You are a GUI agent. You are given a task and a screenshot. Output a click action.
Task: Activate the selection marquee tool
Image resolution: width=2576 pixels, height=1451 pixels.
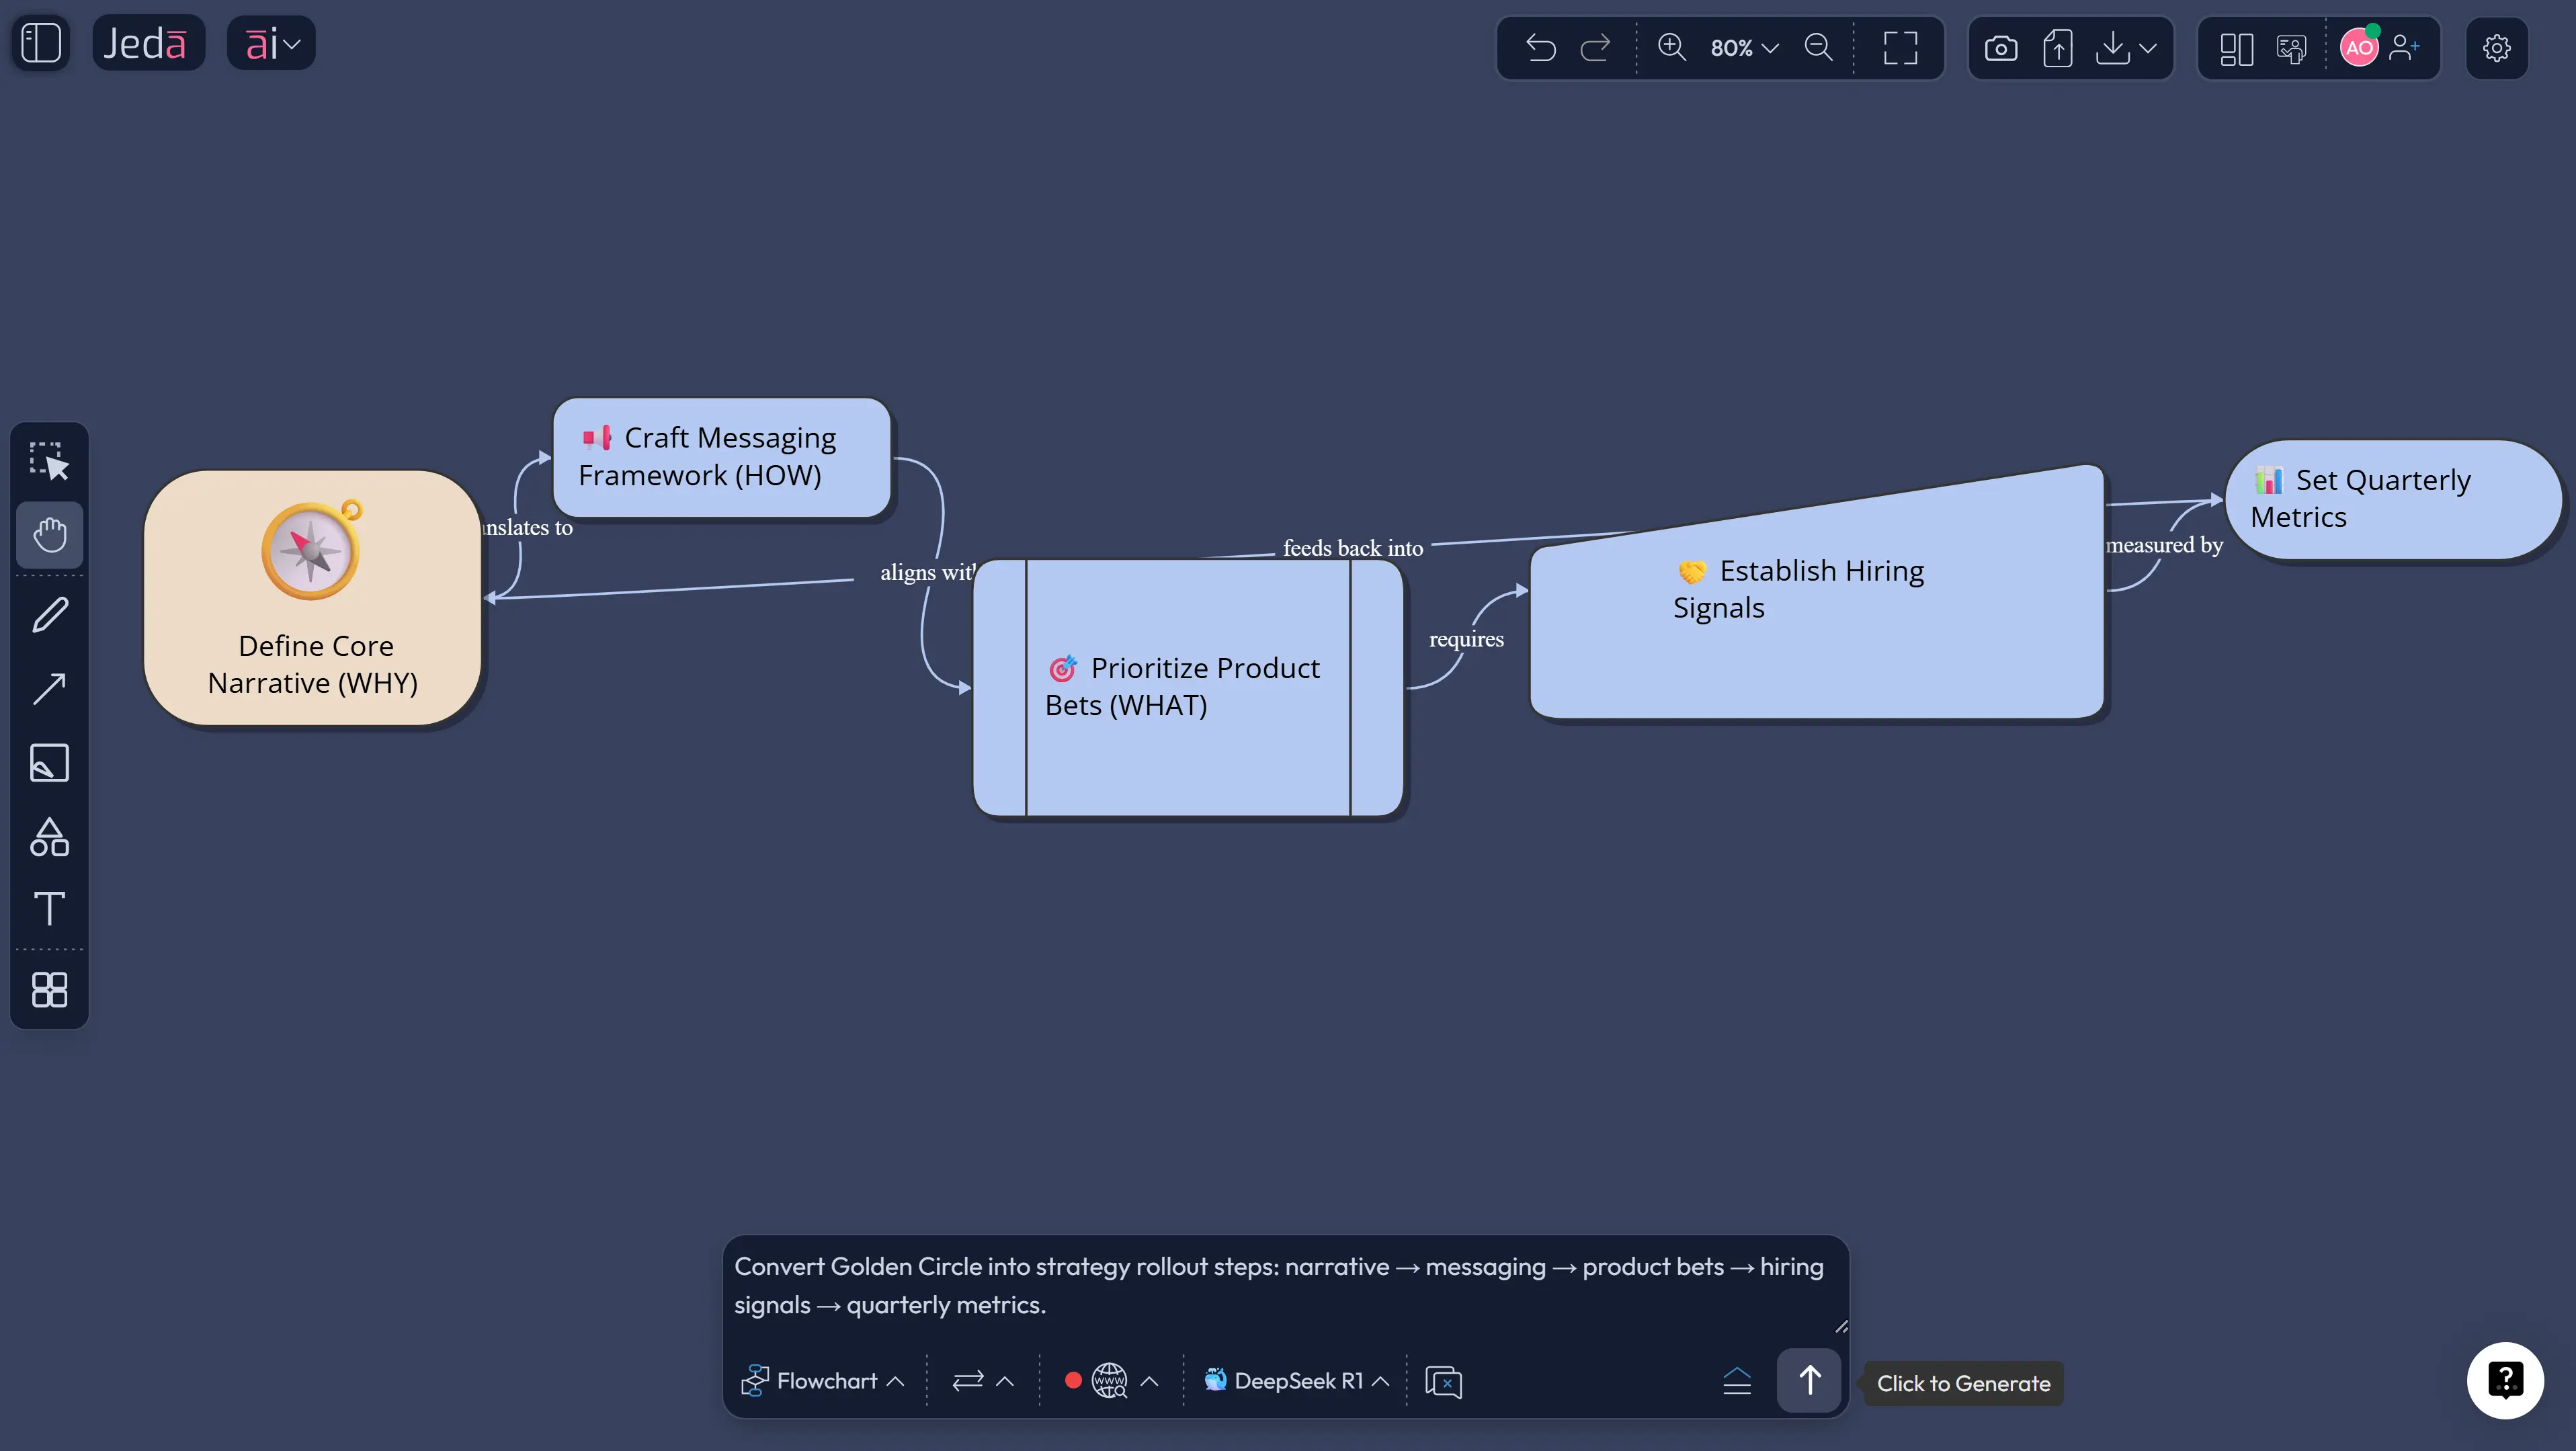(x=49, y=461)
